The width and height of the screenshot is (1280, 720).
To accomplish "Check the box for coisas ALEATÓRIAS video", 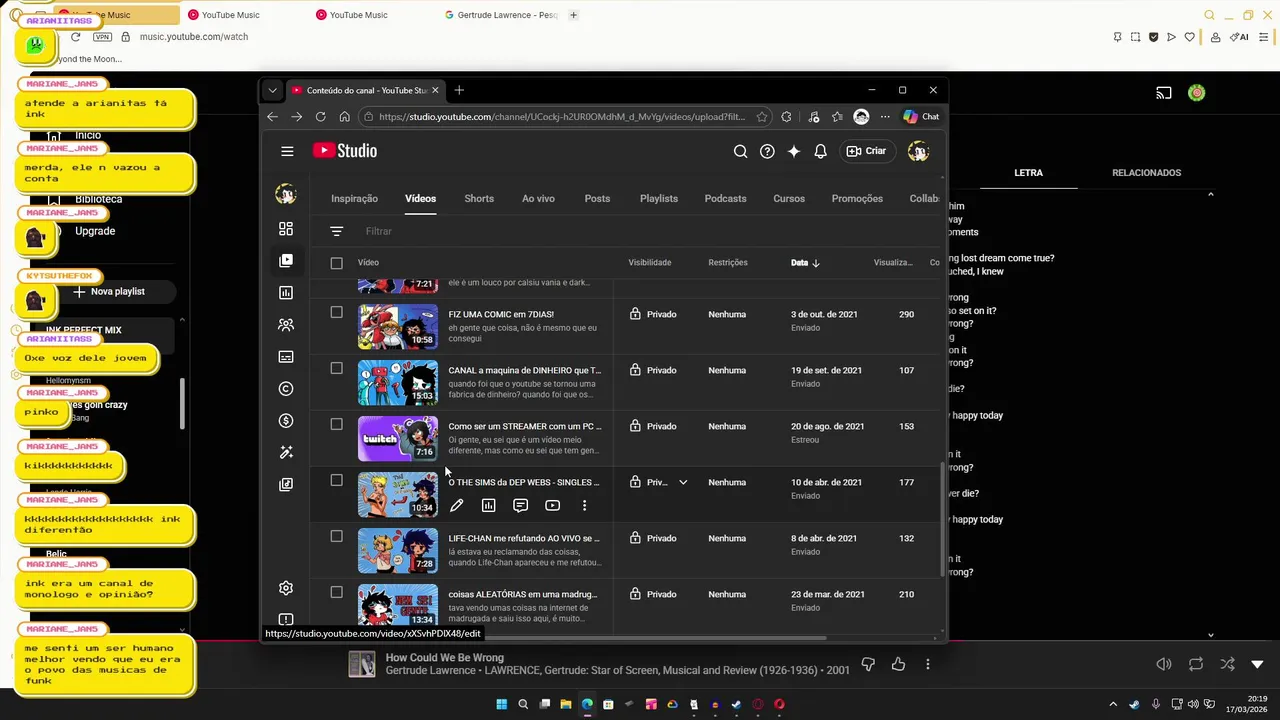I will click(336, 592).
